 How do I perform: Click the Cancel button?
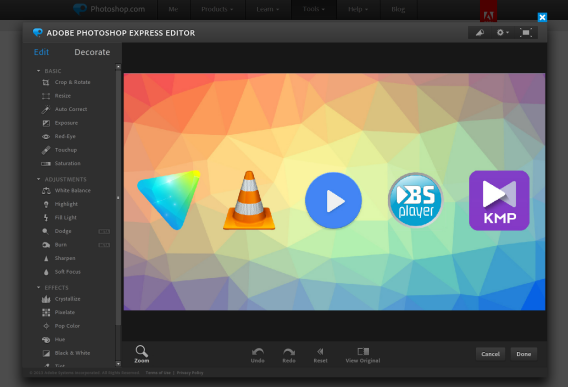[x=490, y=354]
